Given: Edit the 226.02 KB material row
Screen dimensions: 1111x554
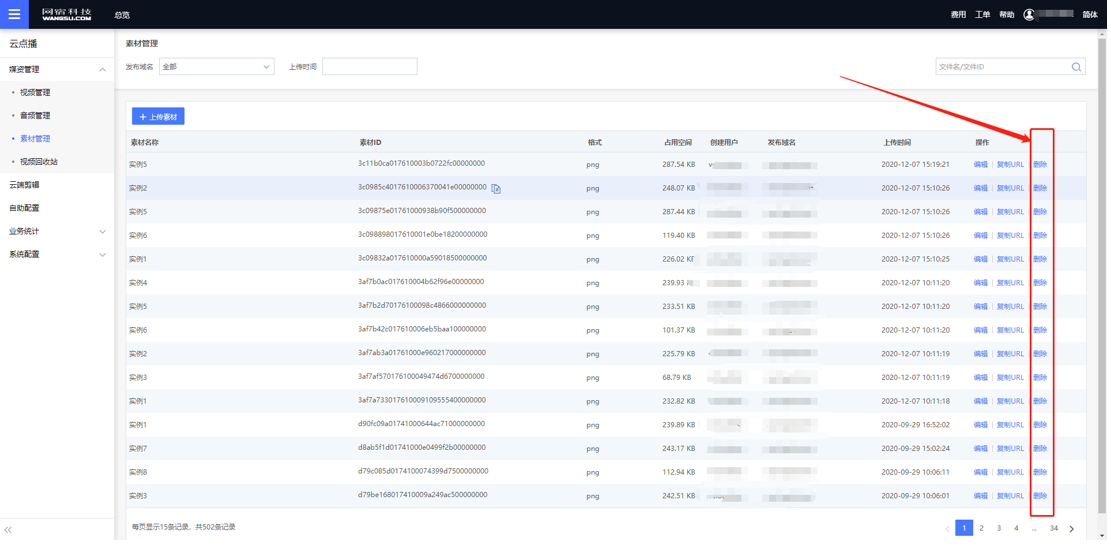Looking at the screenshot, I should (x=980, y=259).
